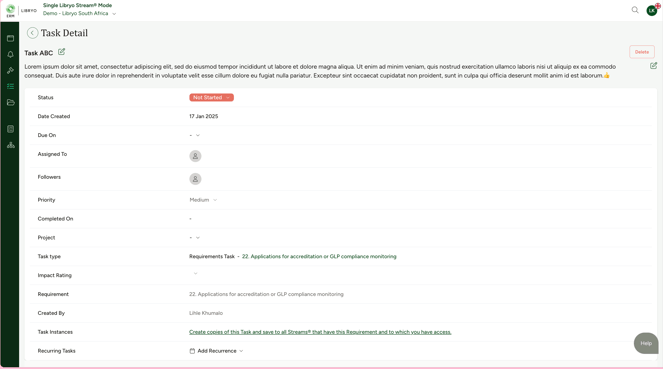
Task: Open search with the magnifier icon
Action: (x=635, y=10)
